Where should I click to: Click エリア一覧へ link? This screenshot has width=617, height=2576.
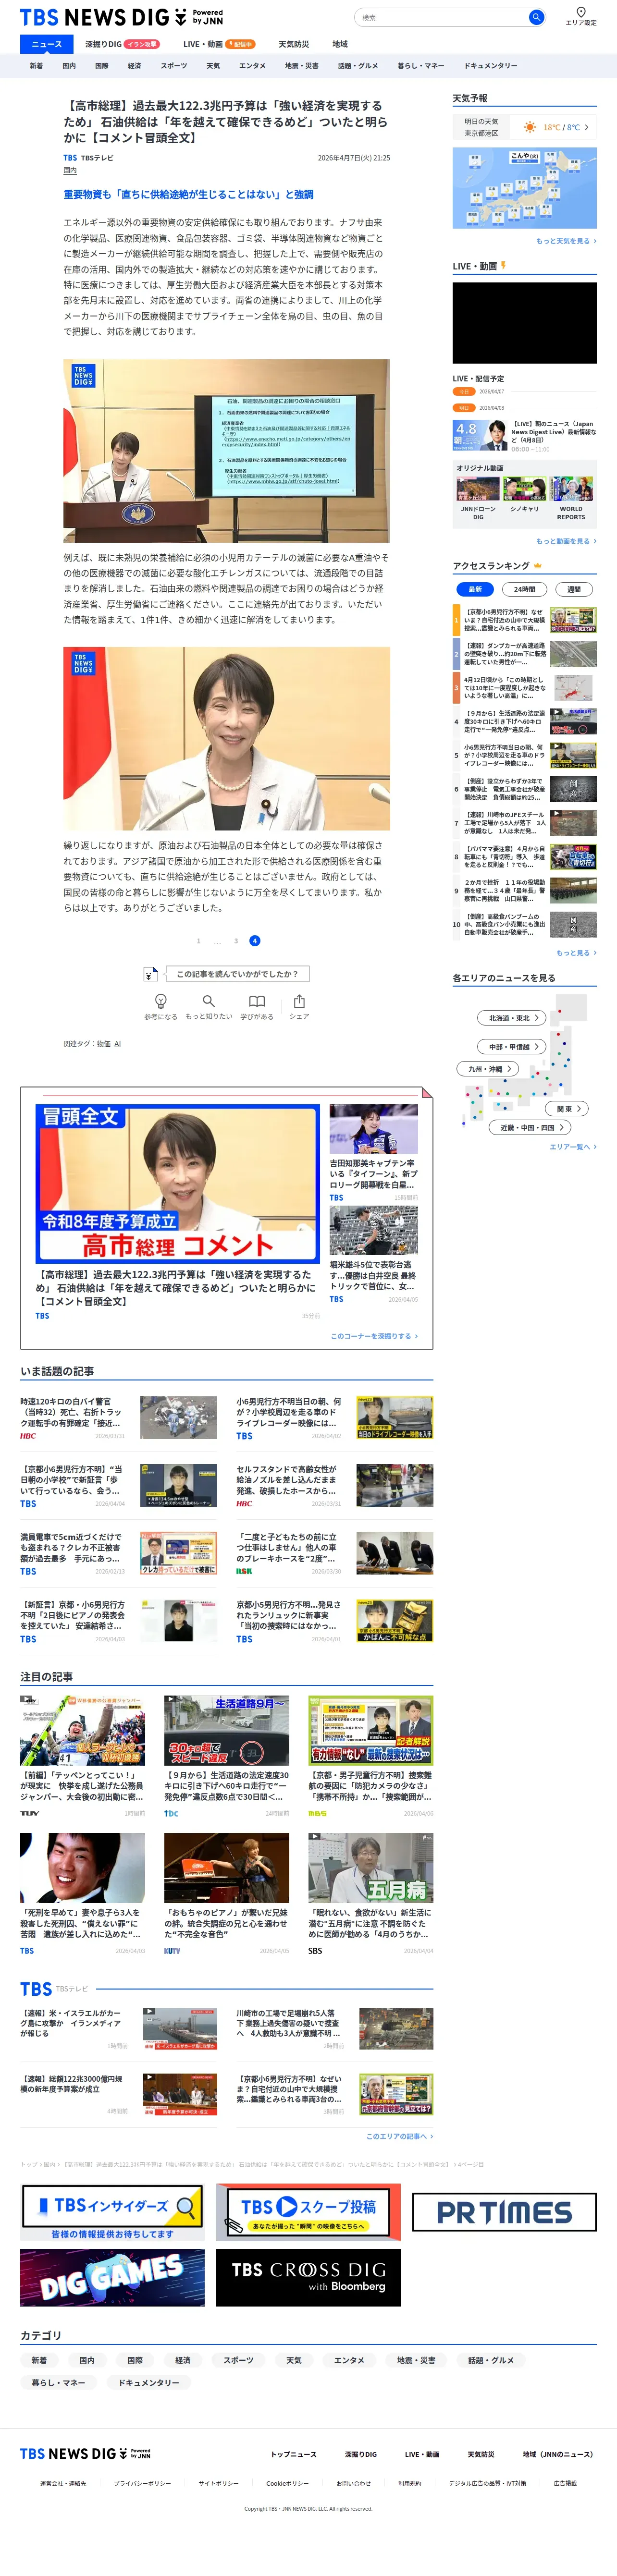pyautogui.click(x=573, y=1147)
